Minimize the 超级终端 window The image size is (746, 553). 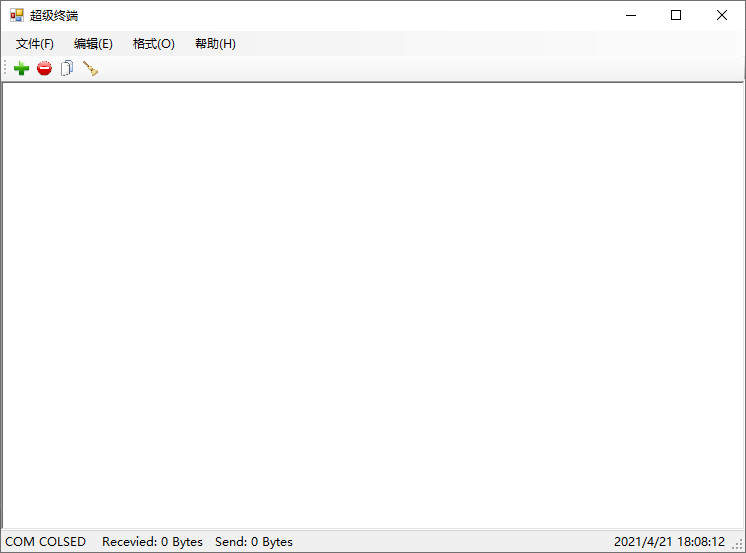pyautogui.click(x=631, y=15)
